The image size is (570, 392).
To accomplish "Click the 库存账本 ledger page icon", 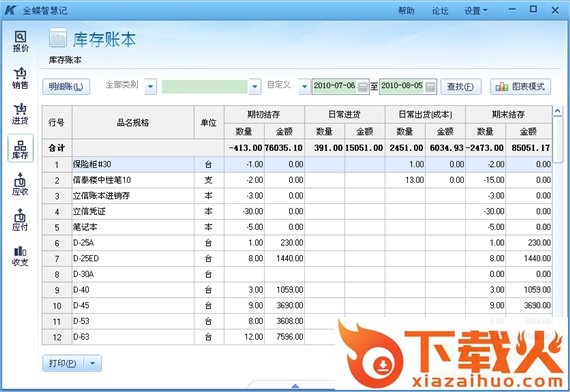I will coord(58,38).
